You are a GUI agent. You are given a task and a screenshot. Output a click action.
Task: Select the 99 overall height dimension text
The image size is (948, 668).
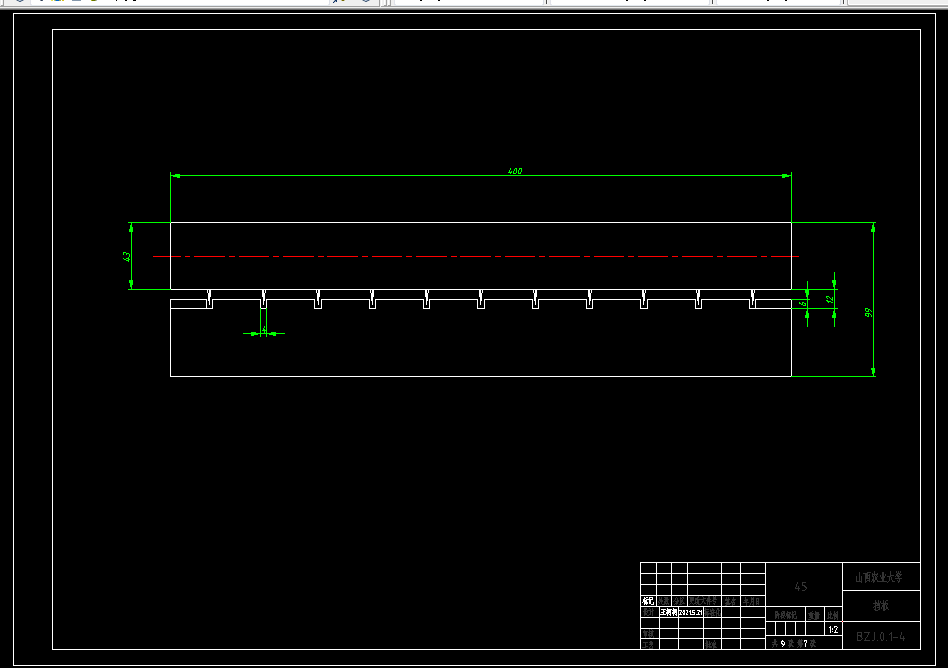click(868, 313)
